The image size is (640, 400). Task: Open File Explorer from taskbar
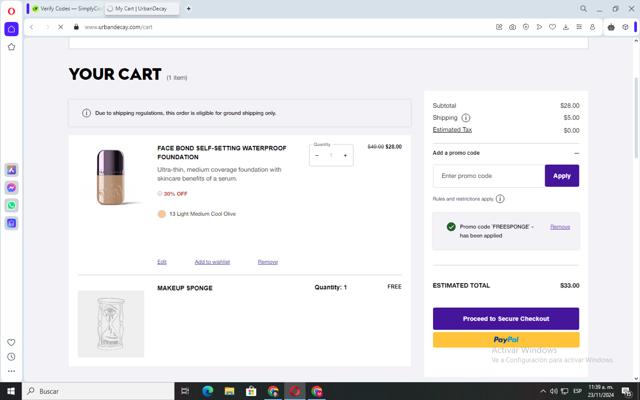tap(229, 391)
